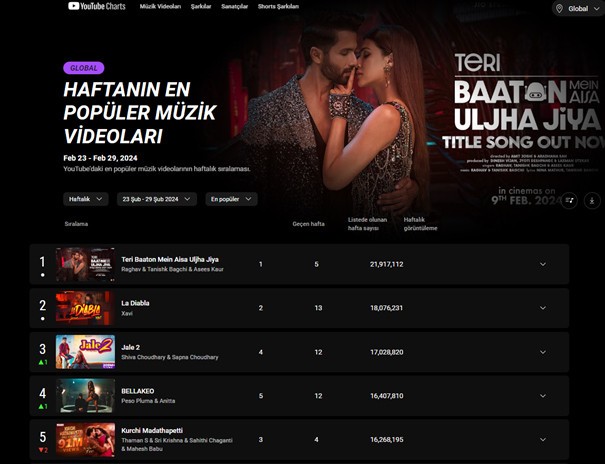Click the download chart icon button

point(591,201)
